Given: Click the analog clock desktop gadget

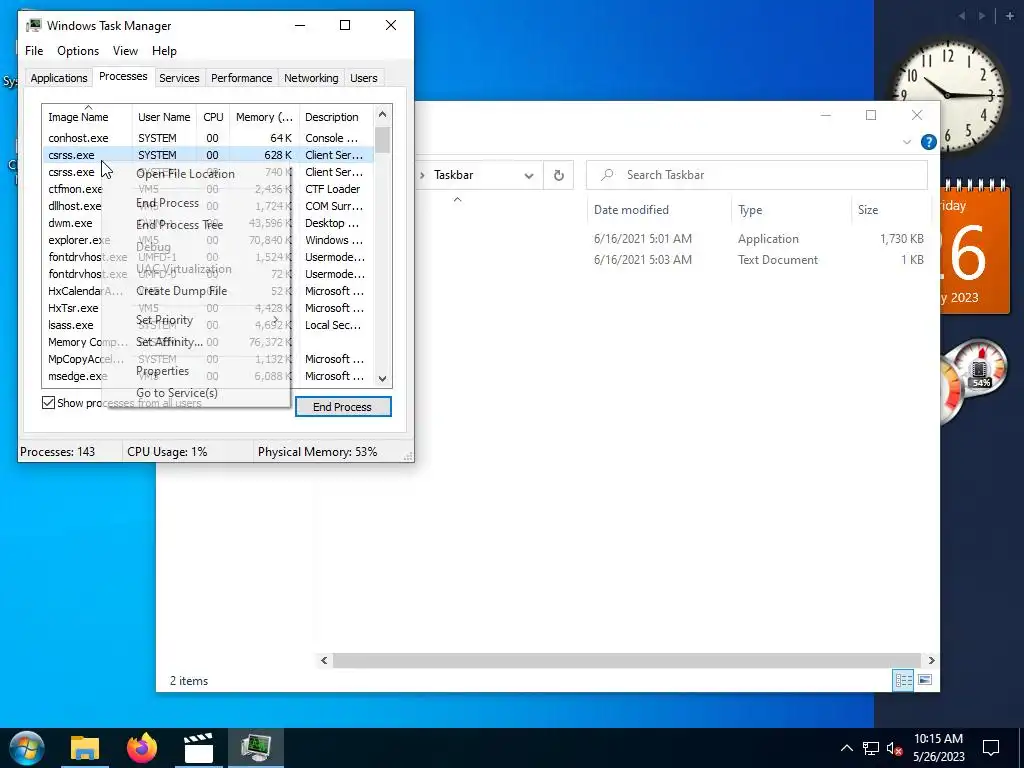Looking at the screenshot, I should pos(948,95).
